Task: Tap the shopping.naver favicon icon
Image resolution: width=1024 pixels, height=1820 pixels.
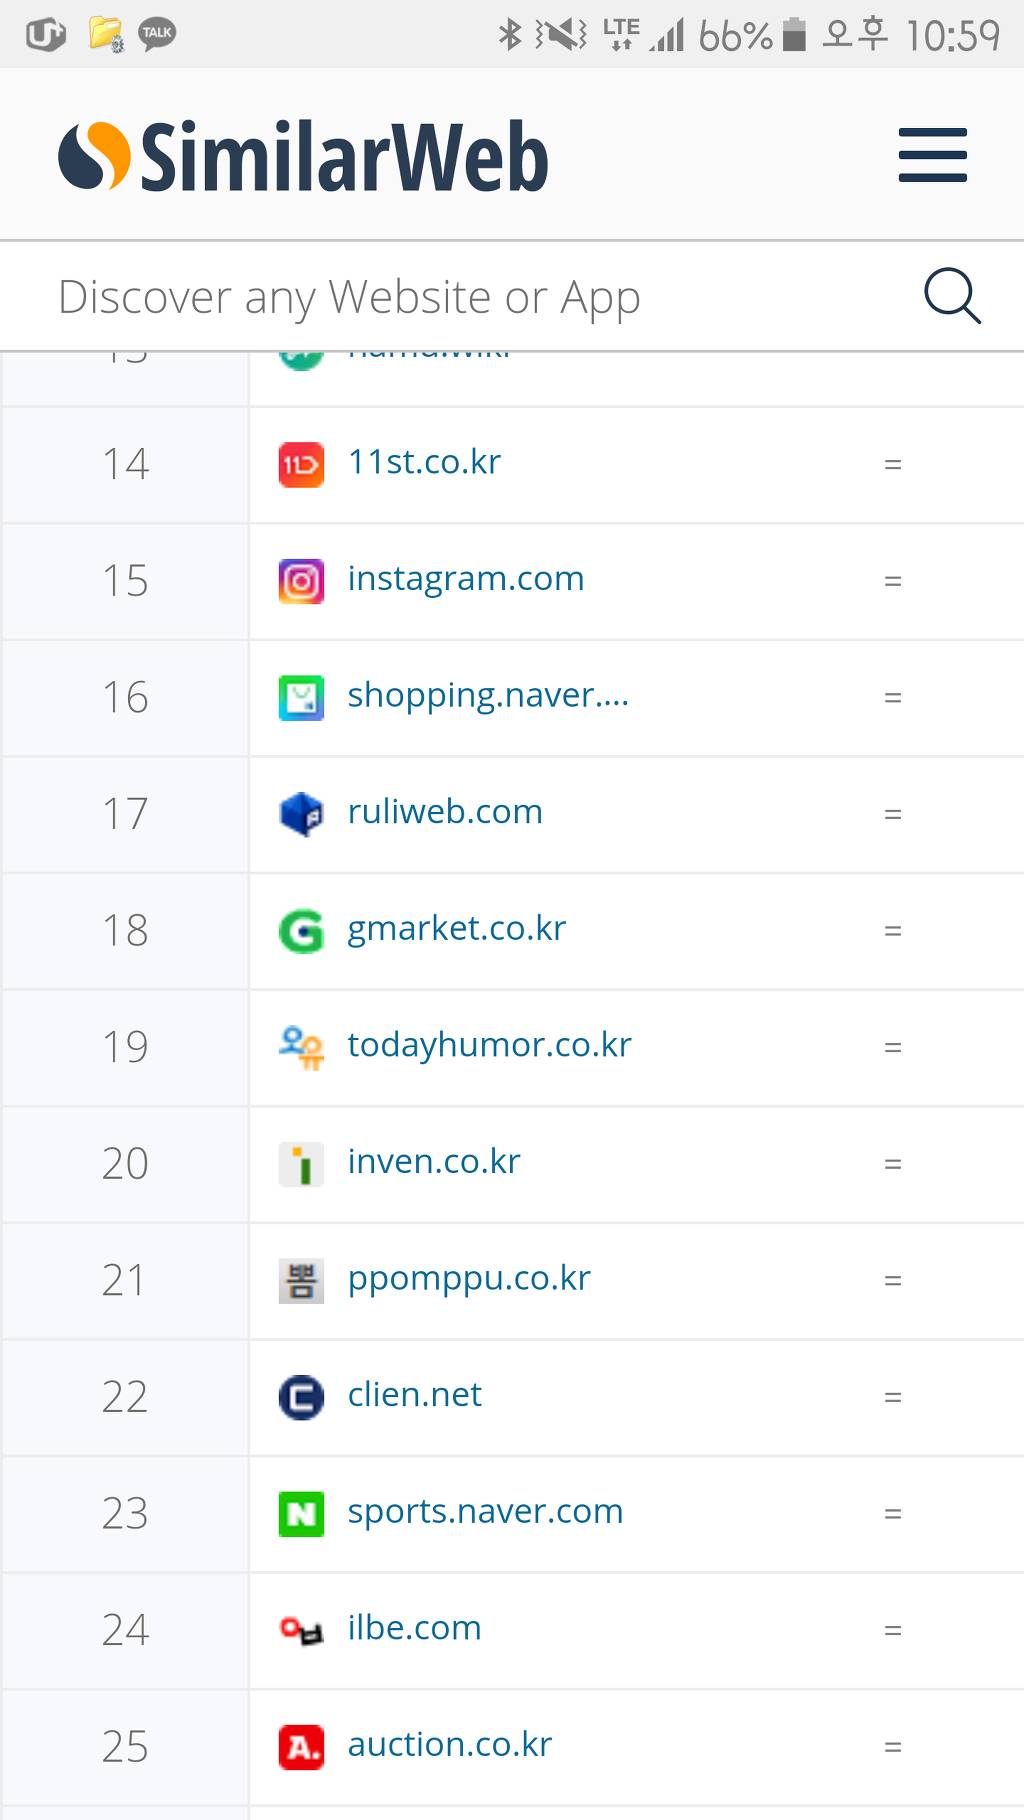Action: point(301,698)
